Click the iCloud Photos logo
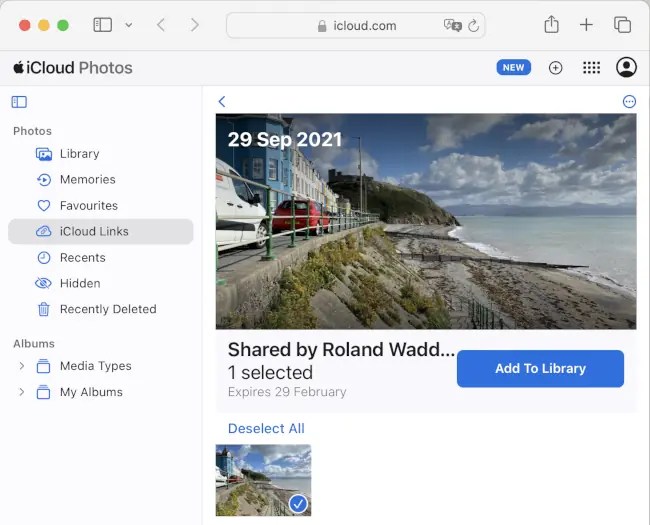 coord(73,68)
